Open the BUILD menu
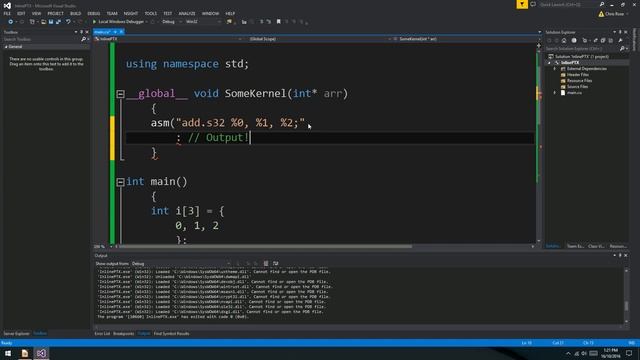Viewport: 640px width, 360px height. [76, 13]
